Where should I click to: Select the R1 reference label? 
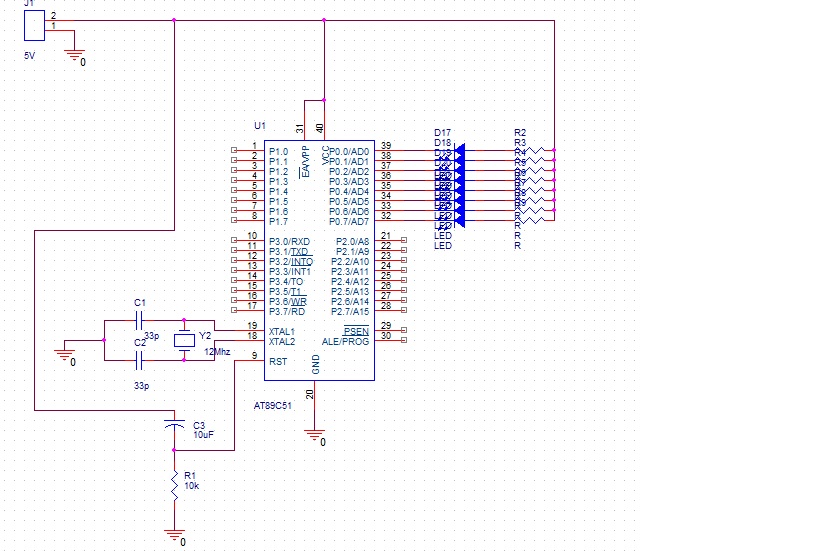click(x=190, y=476)
